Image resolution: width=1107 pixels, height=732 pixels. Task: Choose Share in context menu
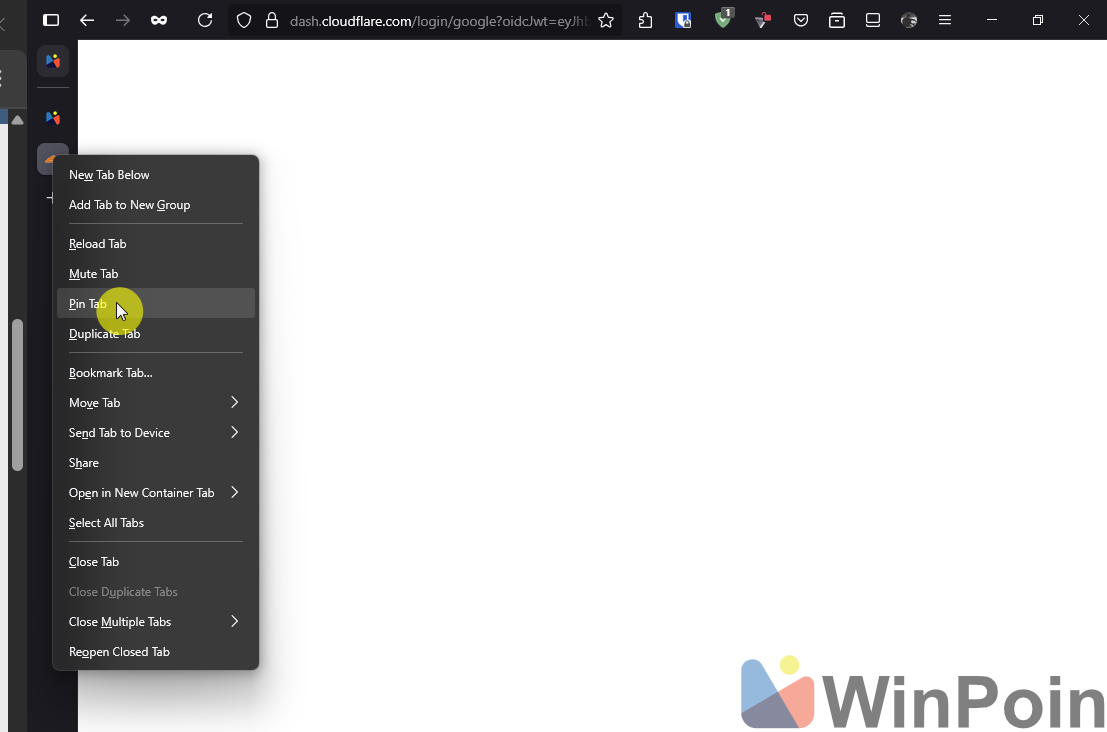click(156, 463)
